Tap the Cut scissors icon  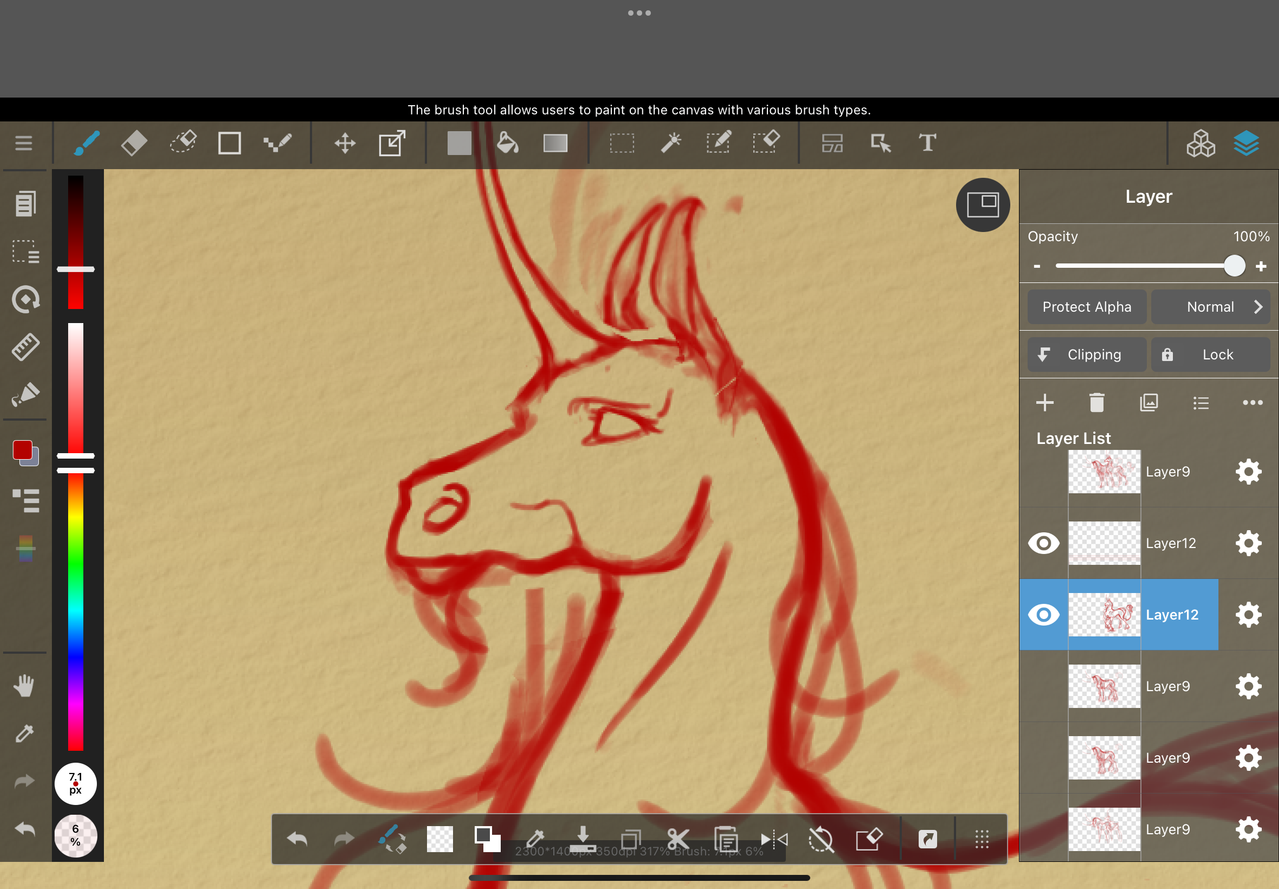pyautogui.click(x=678, y=839)
